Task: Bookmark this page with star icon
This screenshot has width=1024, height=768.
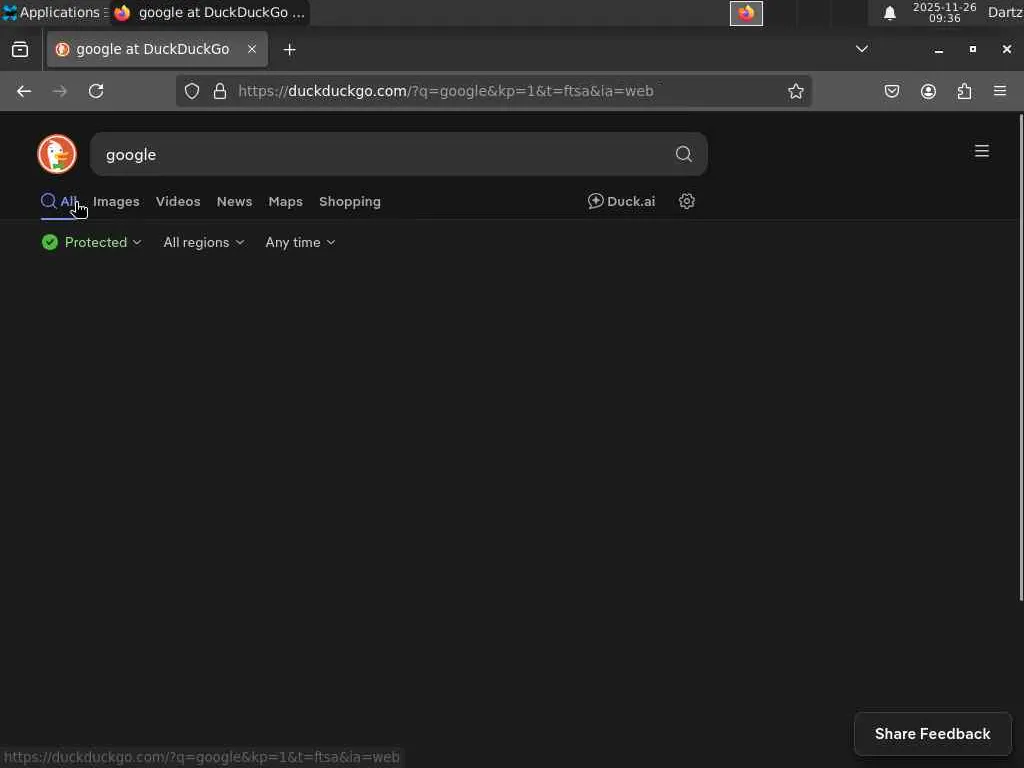Action: click(795, 91)
